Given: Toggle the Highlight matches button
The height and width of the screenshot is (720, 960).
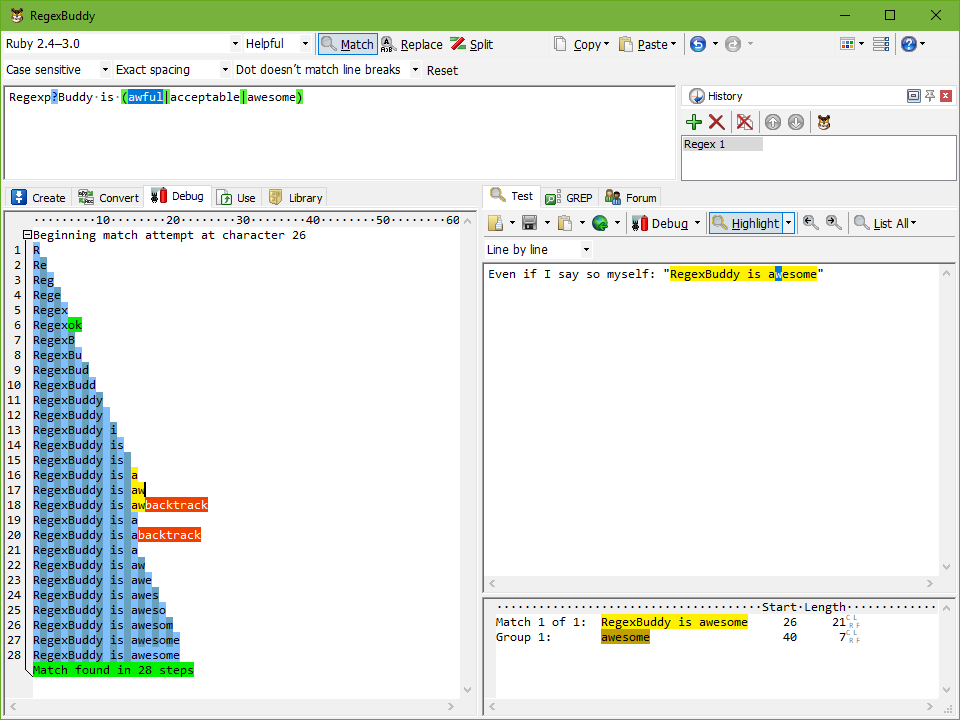Looking at the screenshot, I should click(745, 223).
